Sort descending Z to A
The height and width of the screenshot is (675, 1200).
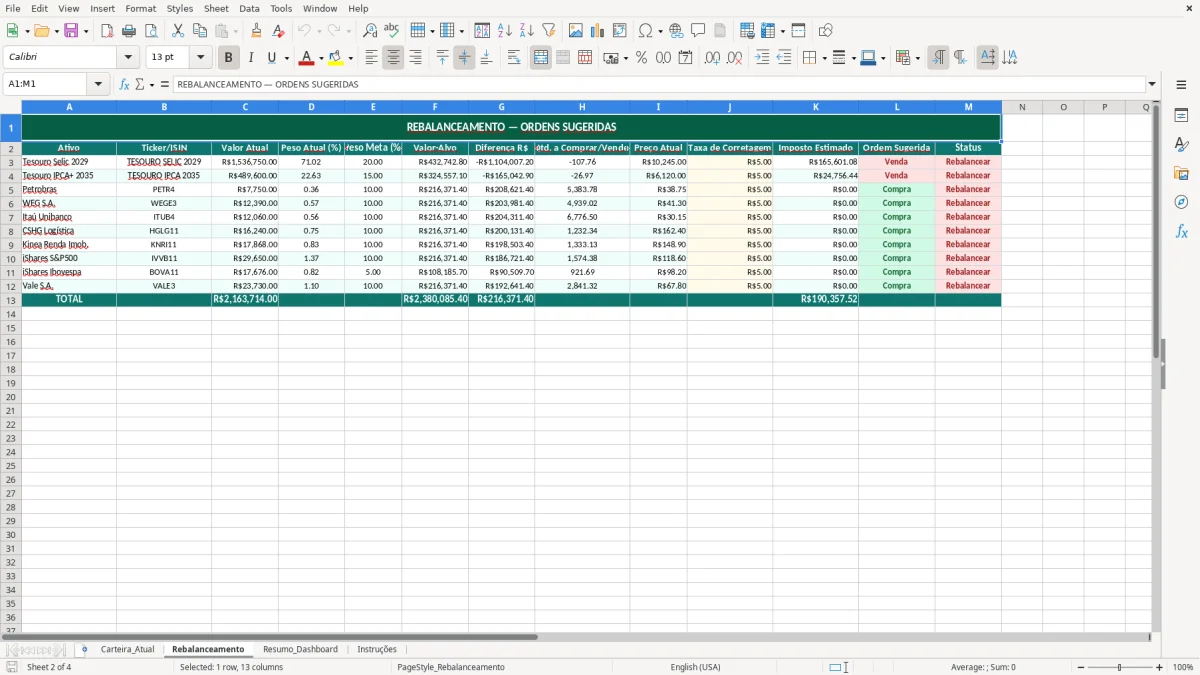pos(527,31)
